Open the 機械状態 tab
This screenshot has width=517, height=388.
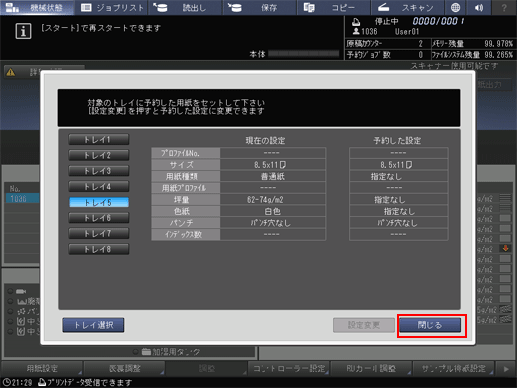[x=37, y=7]
